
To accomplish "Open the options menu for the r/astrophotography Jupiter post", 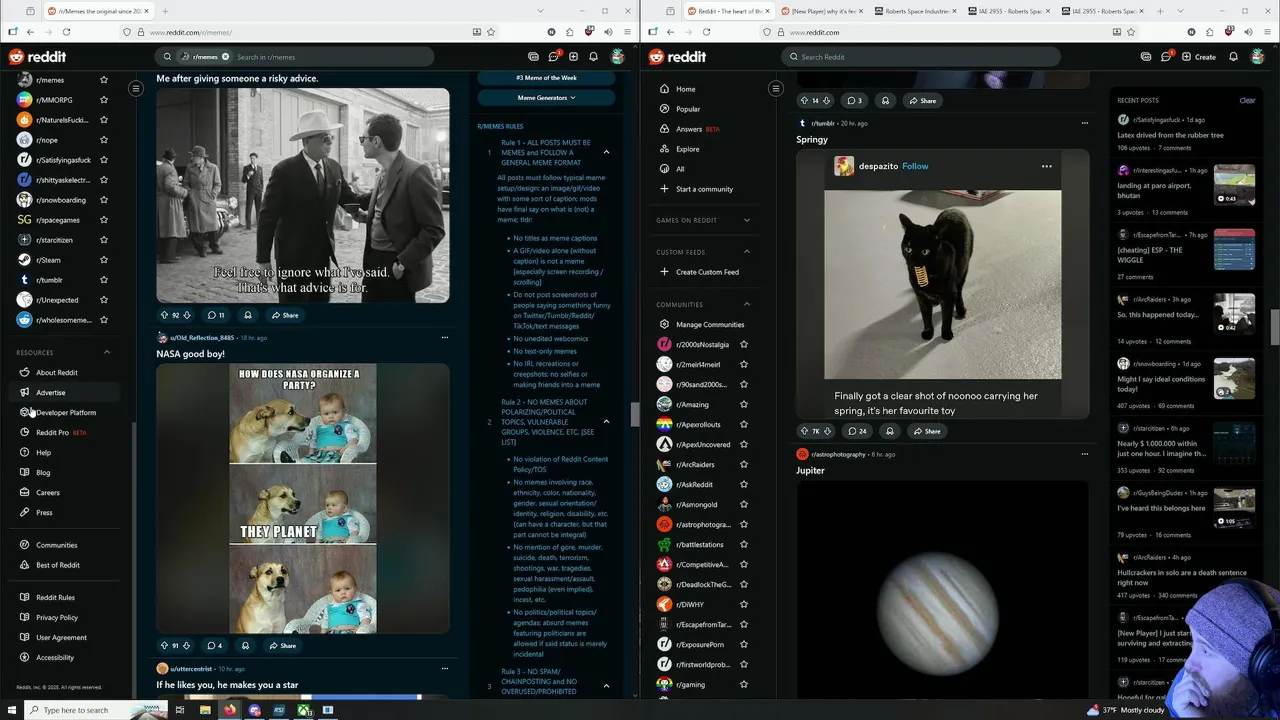I will [1085, 454].
